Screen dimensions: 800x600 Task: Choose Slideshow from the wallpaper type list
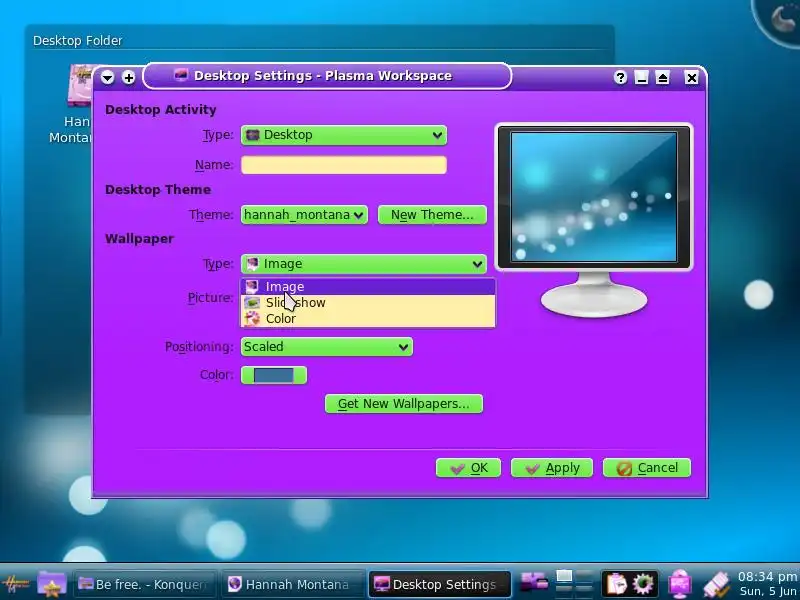click(367, 303)
